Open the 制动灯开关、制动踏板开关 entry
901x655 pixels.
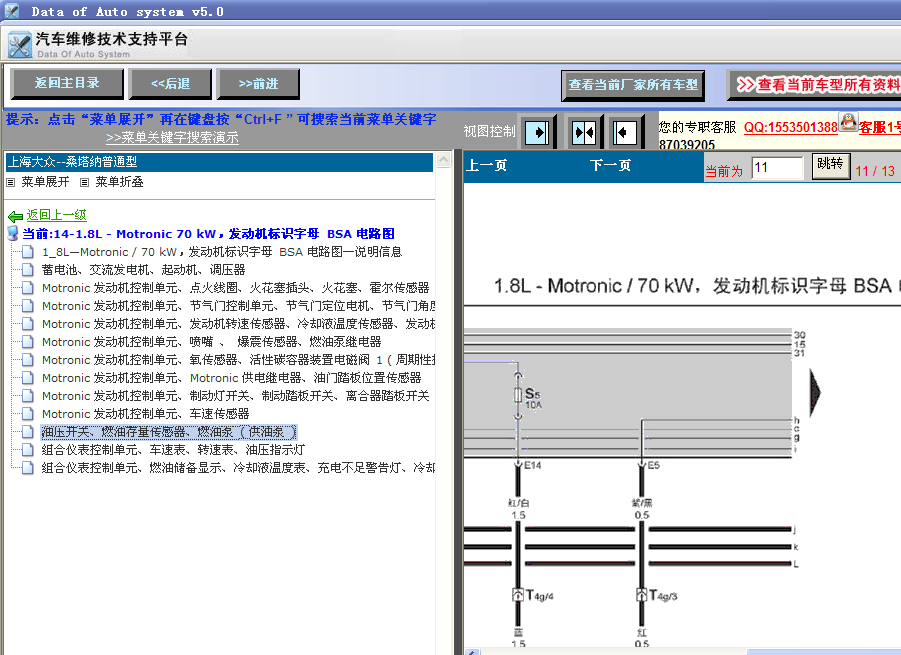(x=236, y=396)
